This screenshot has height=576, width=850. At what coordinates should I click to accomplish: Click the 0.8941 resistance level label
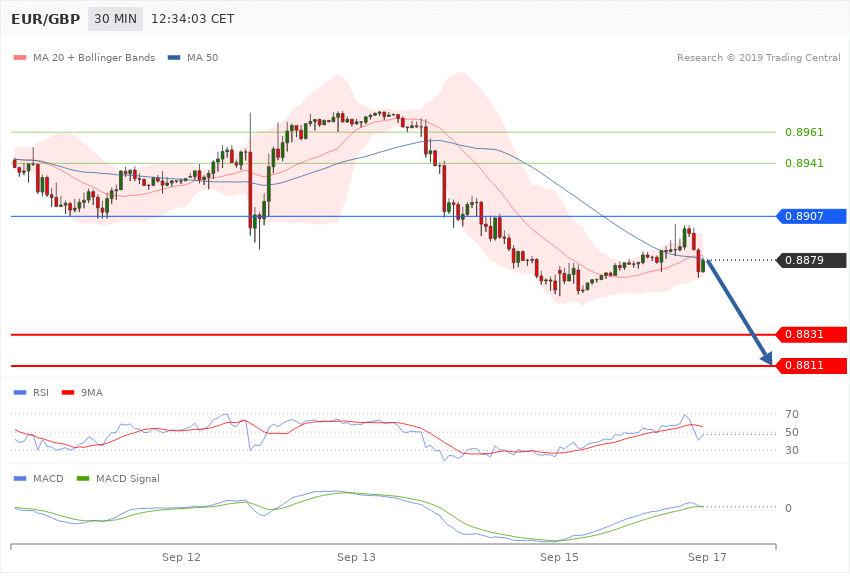(804, 163)
